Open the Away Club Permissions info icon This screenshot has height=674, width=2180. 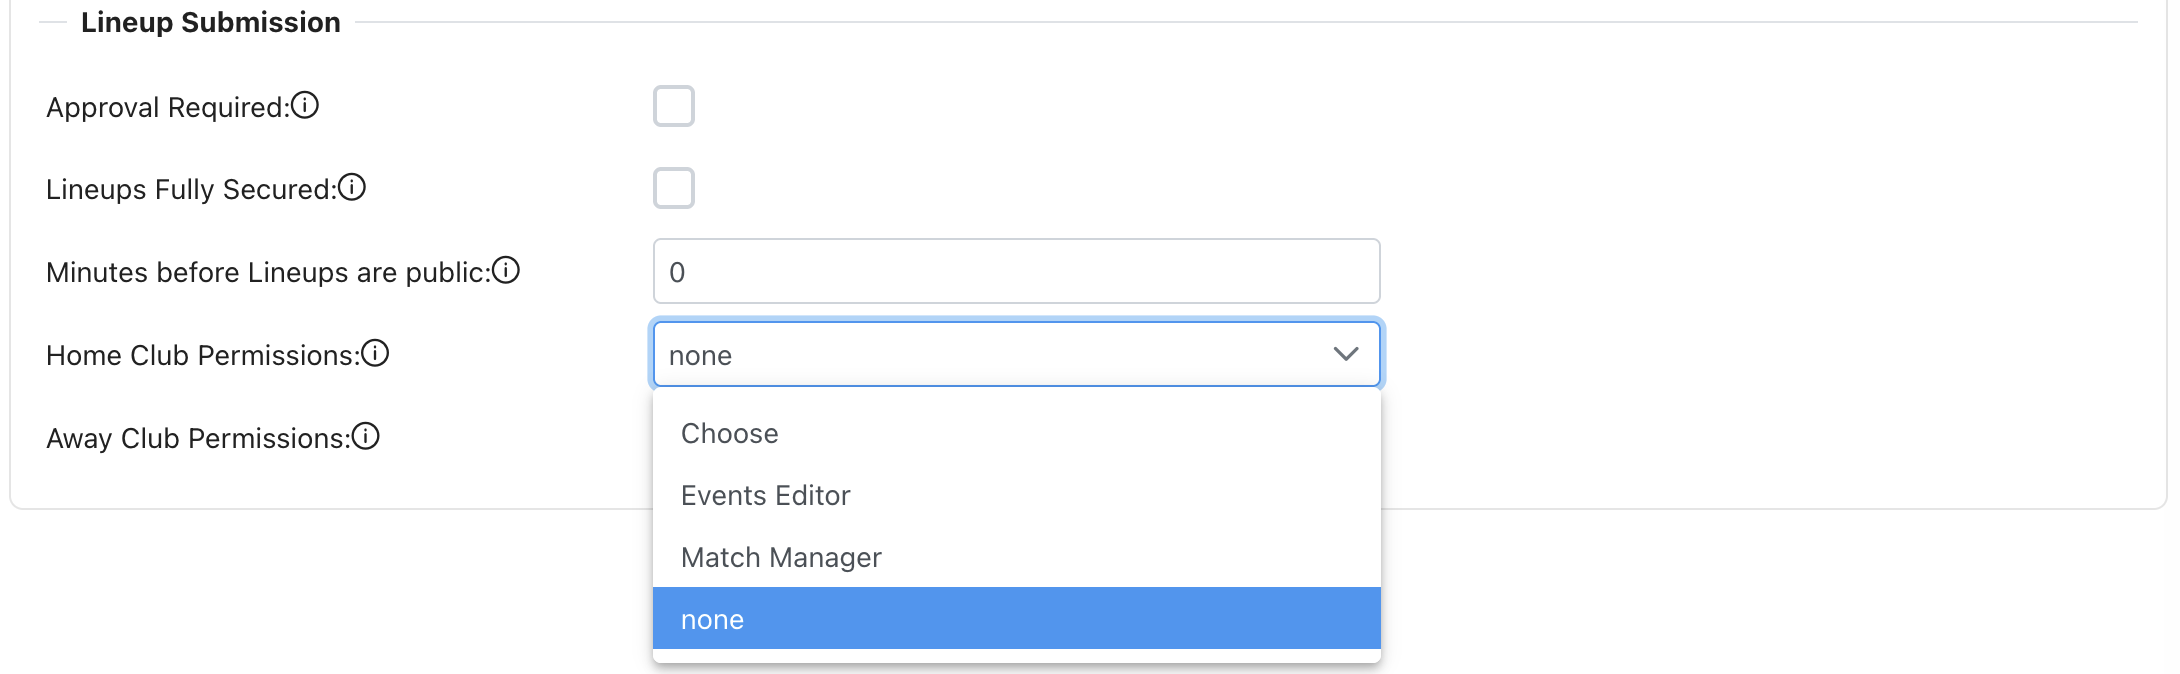[366, 436]
